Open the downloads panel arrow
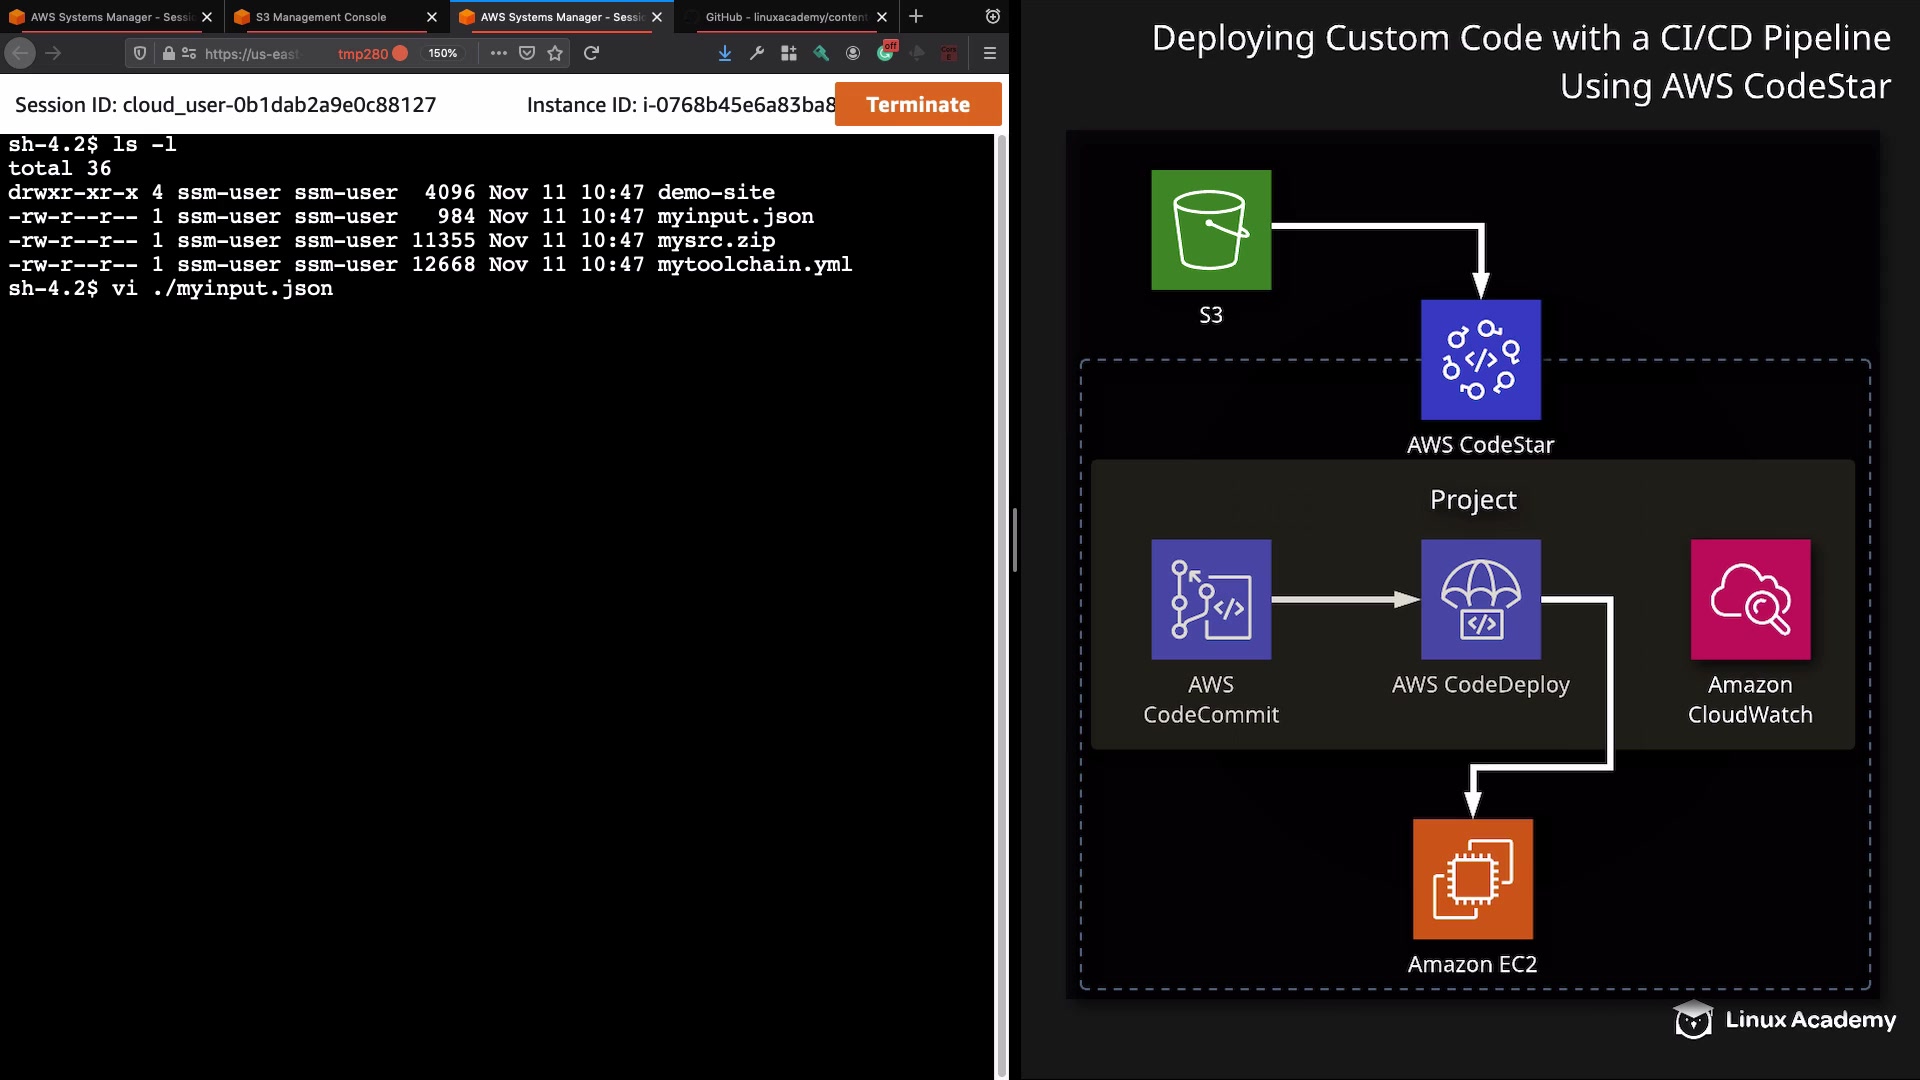Screen dimensions: 1920x1080 (725, 53)
